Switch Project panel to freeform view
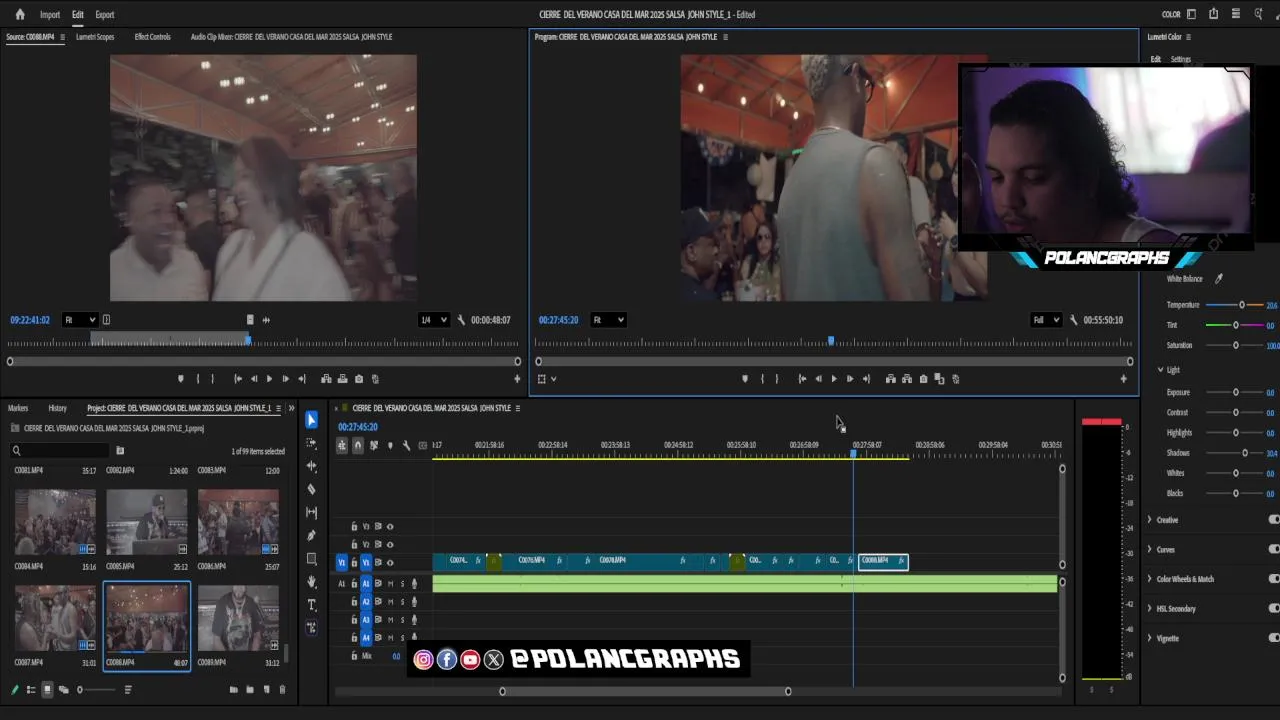Image resolution: width=1280 pixels, height=720 pixels. pos(63,690)
